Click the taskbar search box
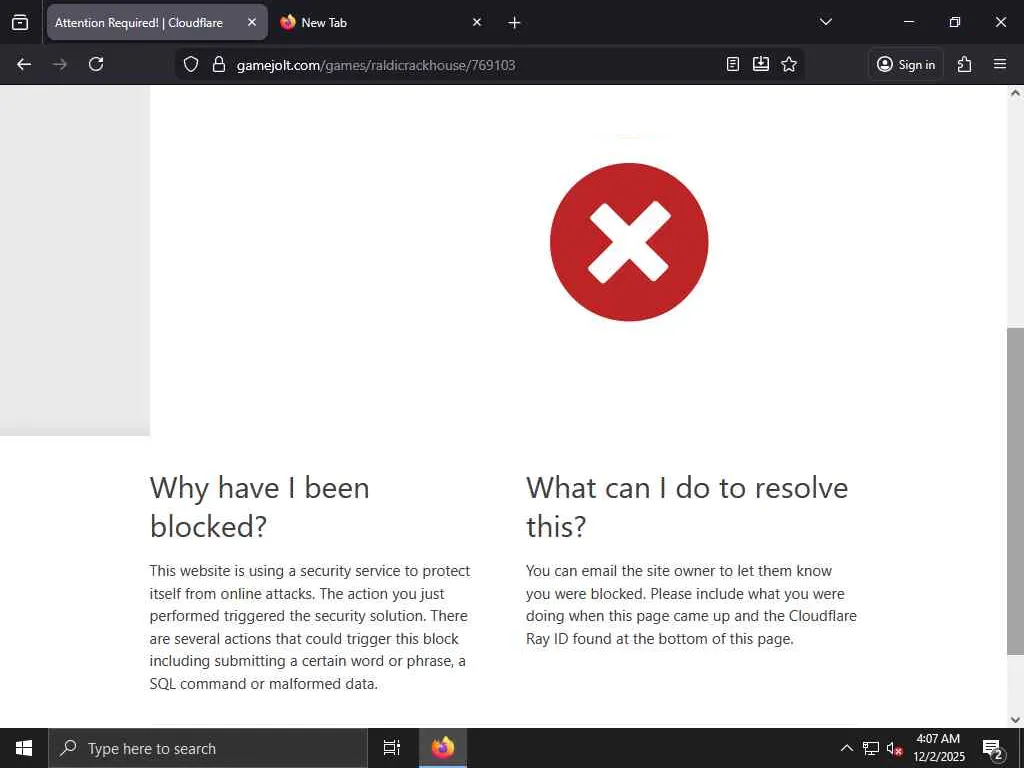The width and height of the screenshot is (1024, 768). pyautogui.click(x=208, y=748)
